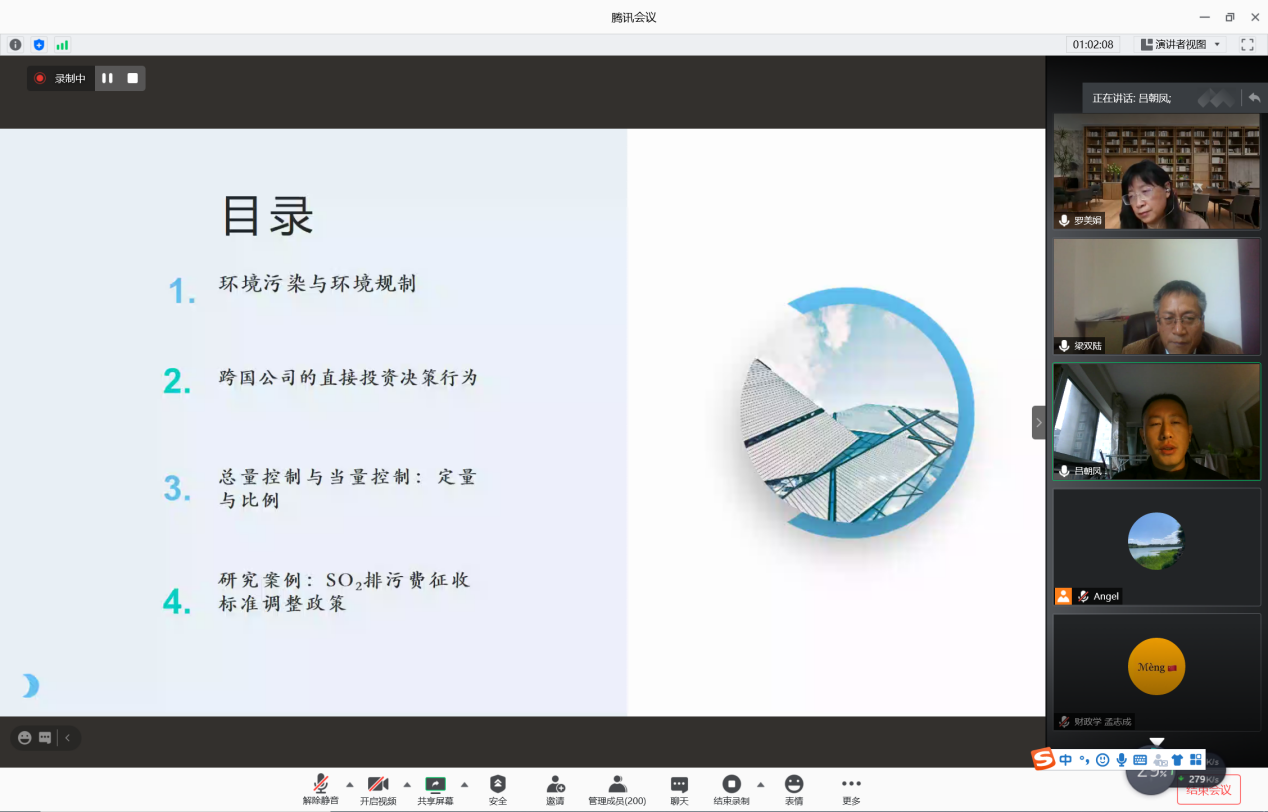1268x812 pixels.
Task: Expand audio options arrow beside 解除静音
Action: pos(349,784)
